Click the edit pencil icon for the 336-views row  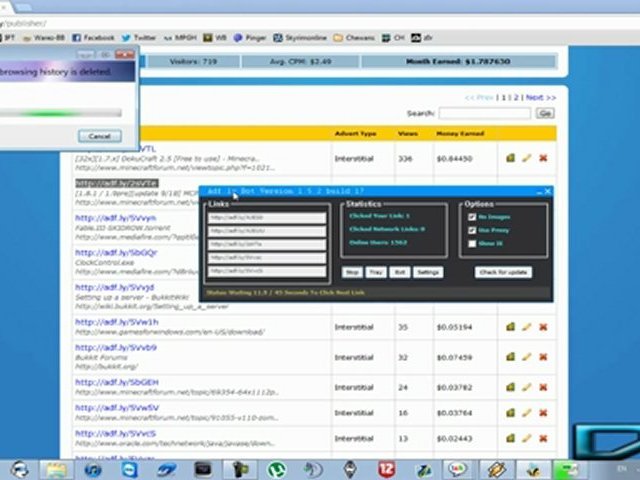527,158
